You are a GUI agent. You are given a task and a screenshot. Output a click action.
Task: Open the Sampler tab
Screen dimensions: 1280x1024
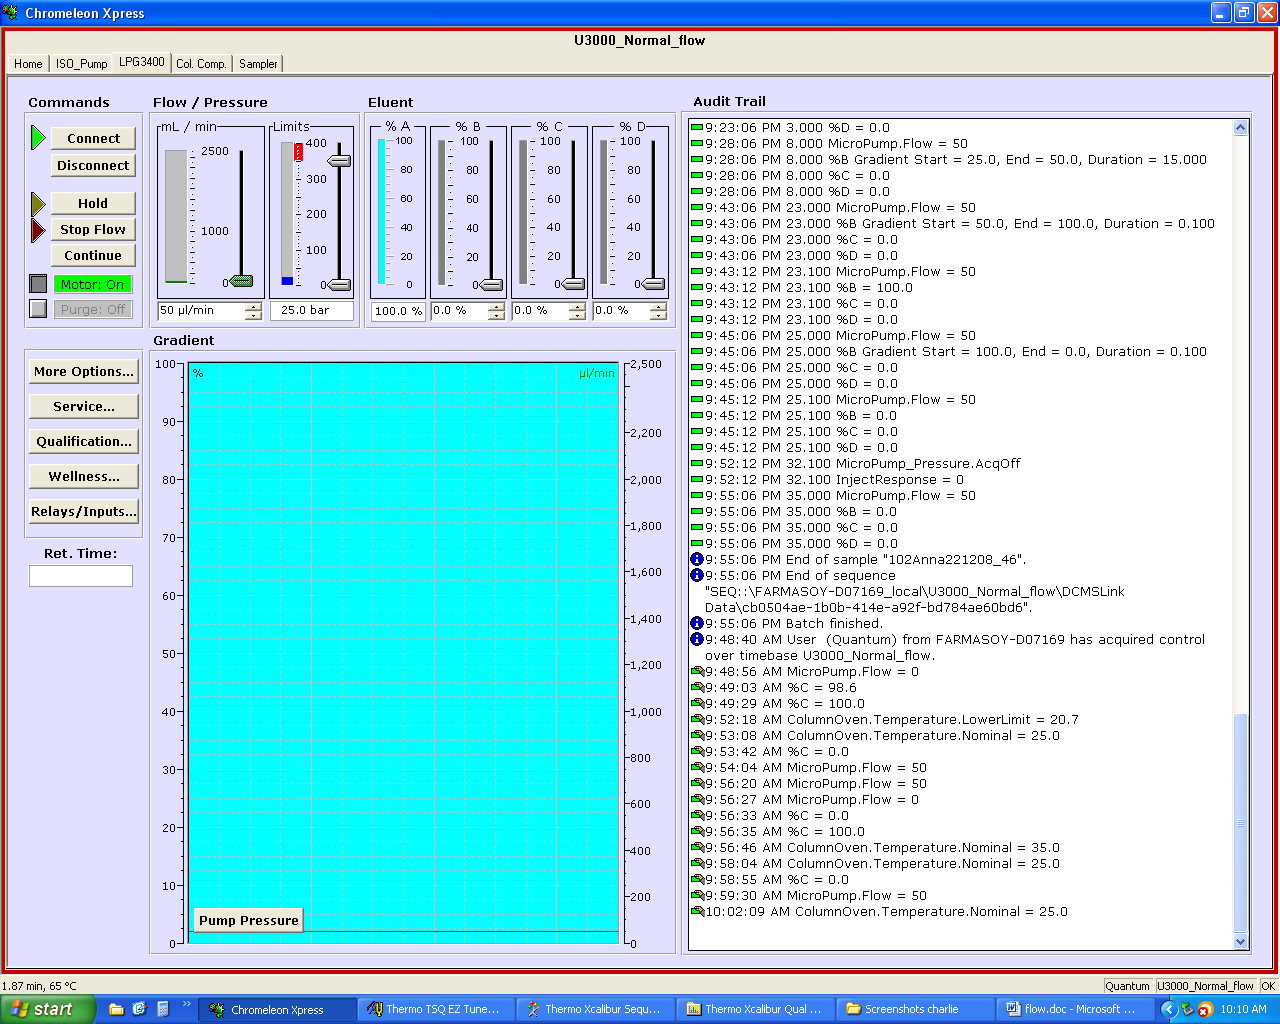258,64
